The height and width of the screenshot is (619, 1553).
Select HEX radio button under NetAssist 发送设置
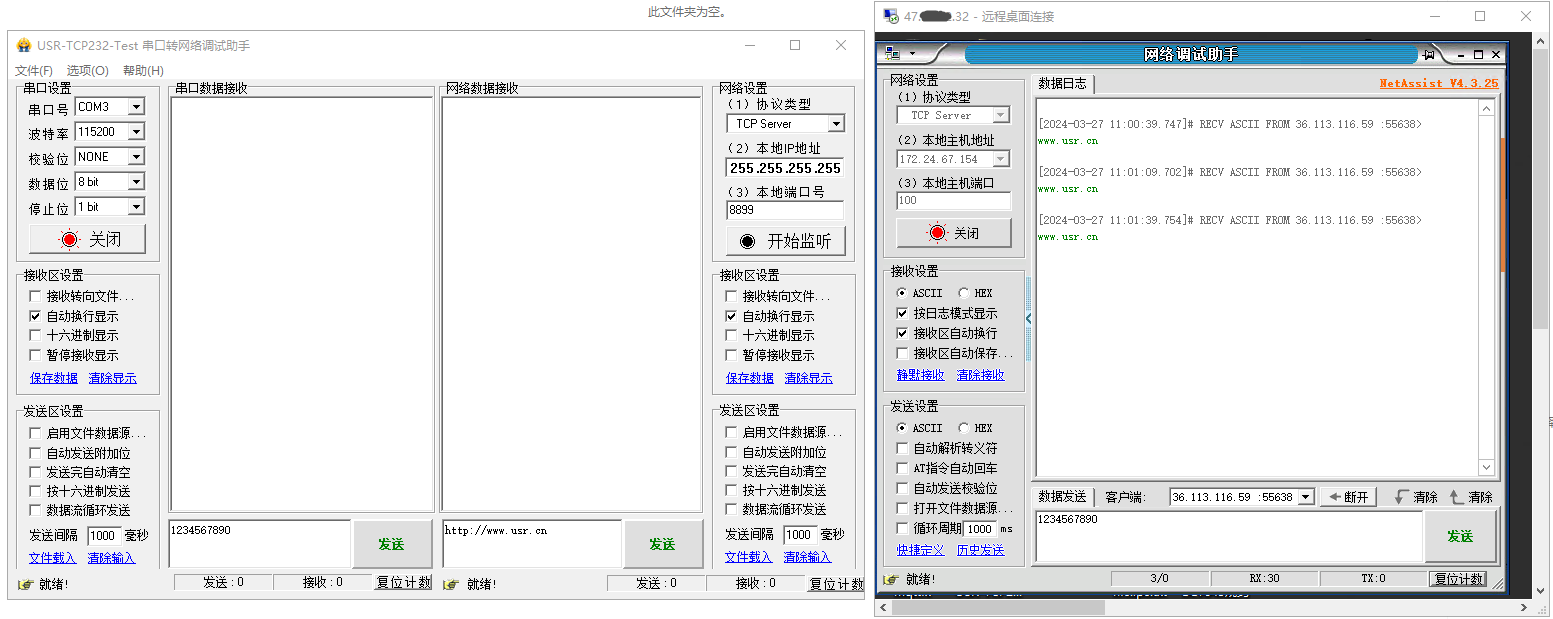coord(964,428)
